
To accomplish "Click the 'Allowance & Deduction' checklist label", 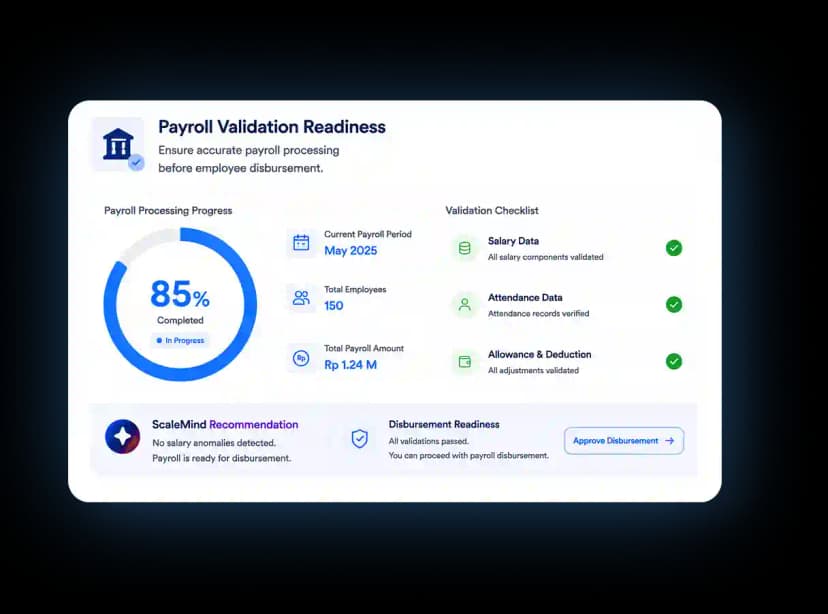I will [x=540, y=355].
